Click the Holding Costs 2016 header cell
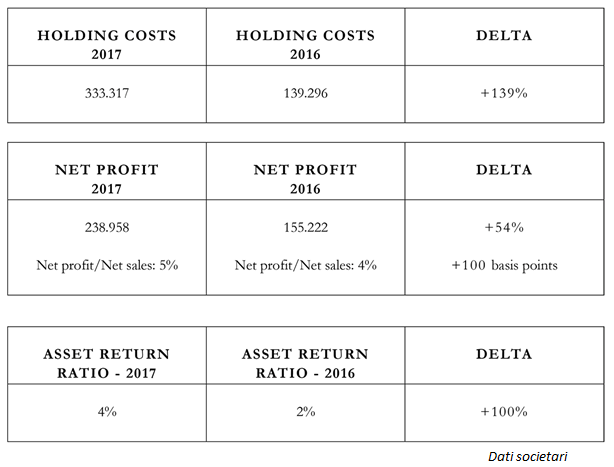Screen dimensions: 614x467 click(305, 44)
